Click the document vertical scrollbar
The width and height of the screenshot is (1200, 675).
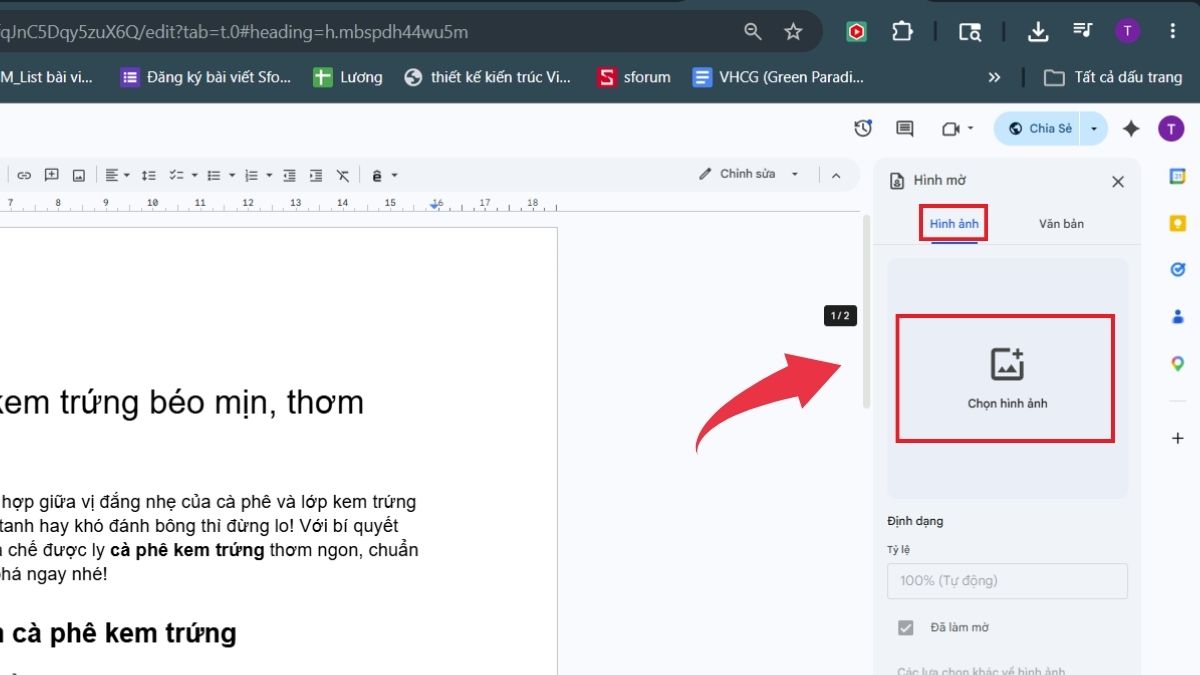[866, 311]
